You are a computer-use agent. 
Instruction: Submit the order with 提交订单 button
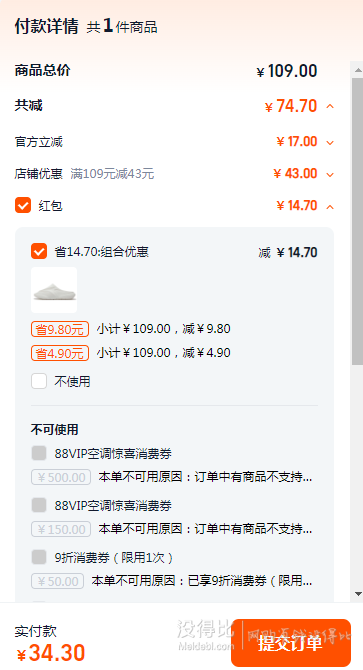[291, 643]
